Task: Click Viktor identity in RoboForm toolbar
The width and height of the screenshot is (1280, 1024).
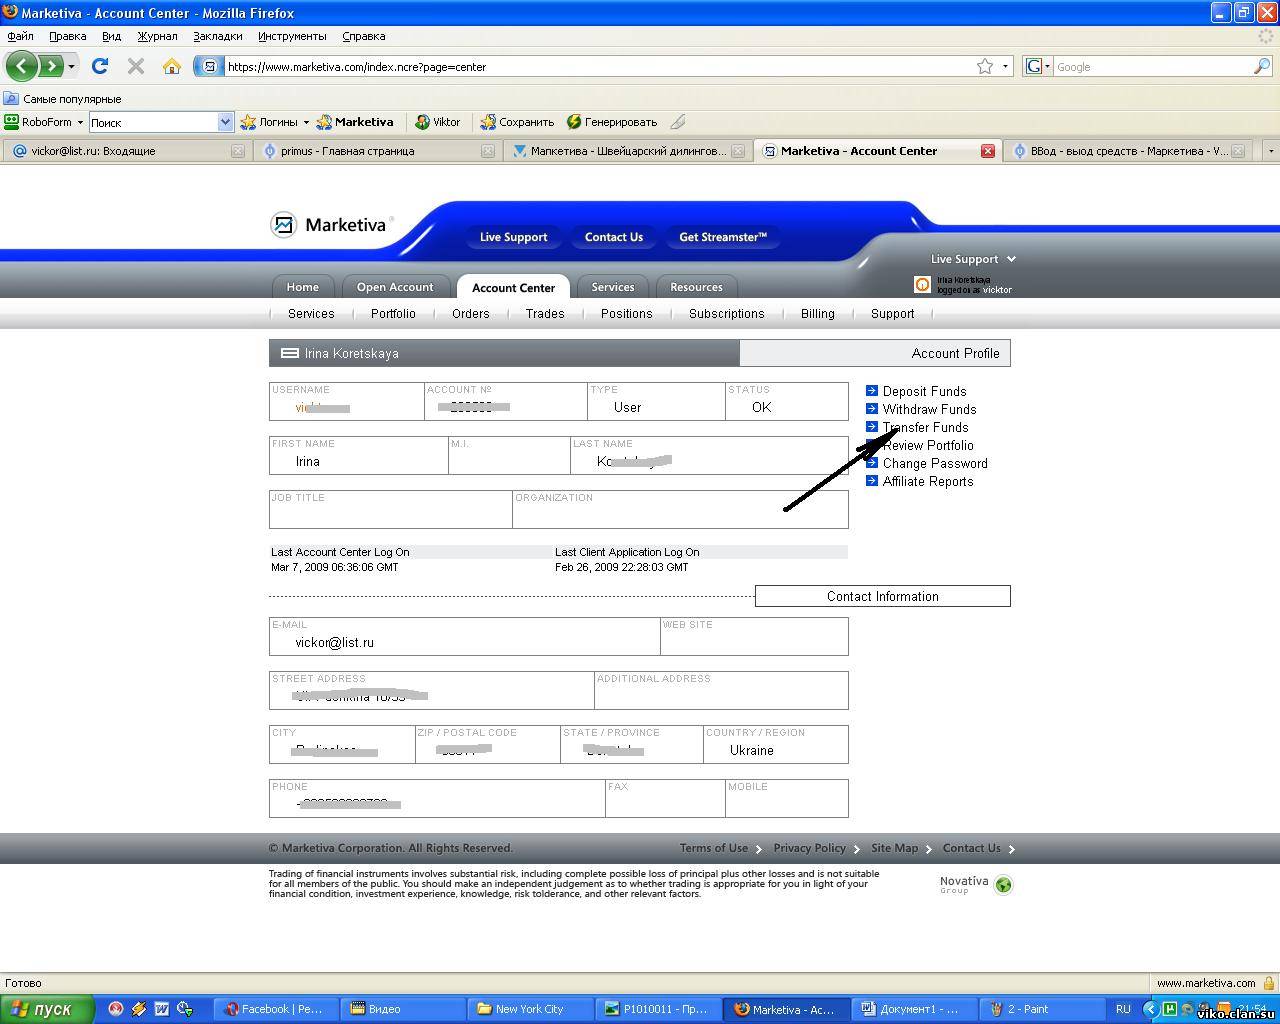Action: coord(438,122)
